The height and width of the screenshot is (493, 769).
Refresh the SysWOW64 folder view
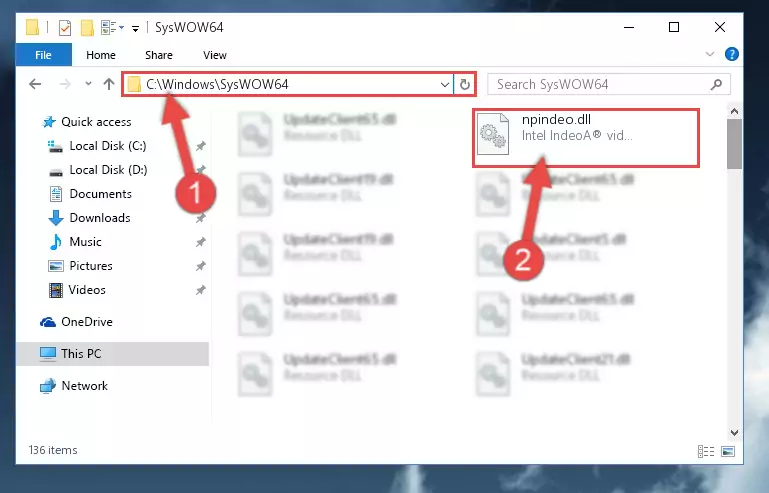point(464,84)
